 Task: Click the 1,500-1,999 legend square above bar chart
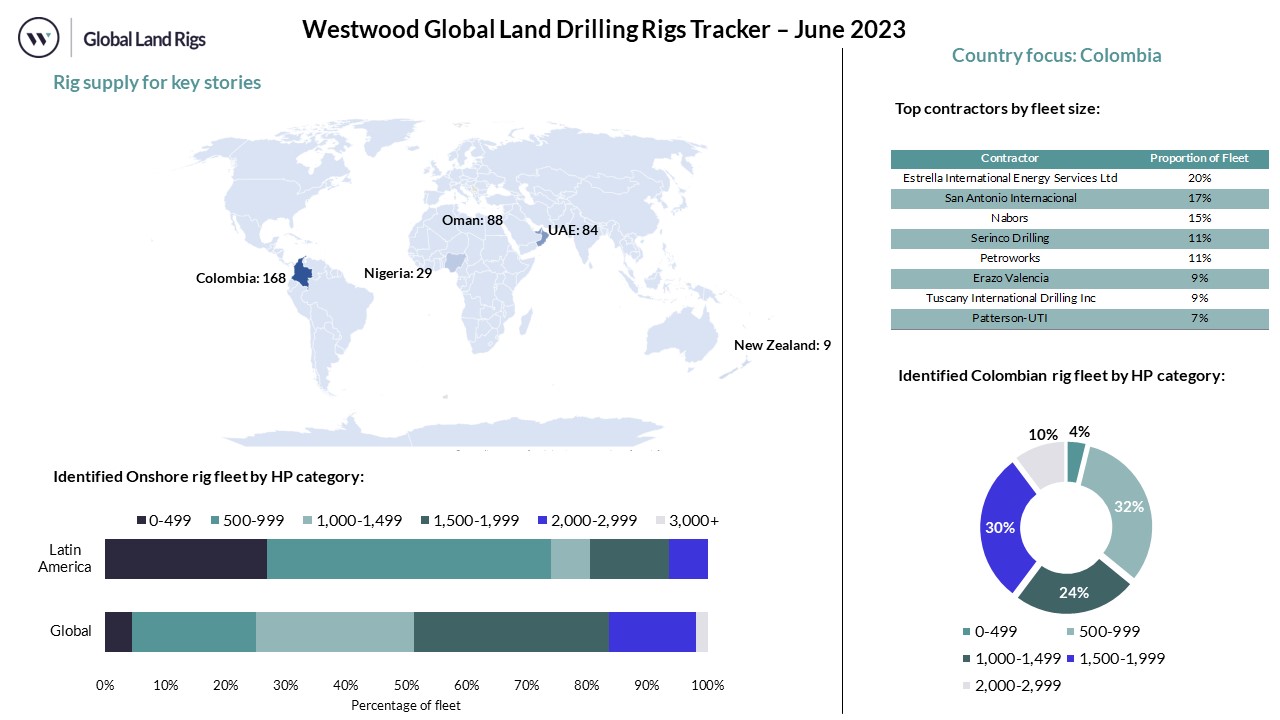[426, 521]
